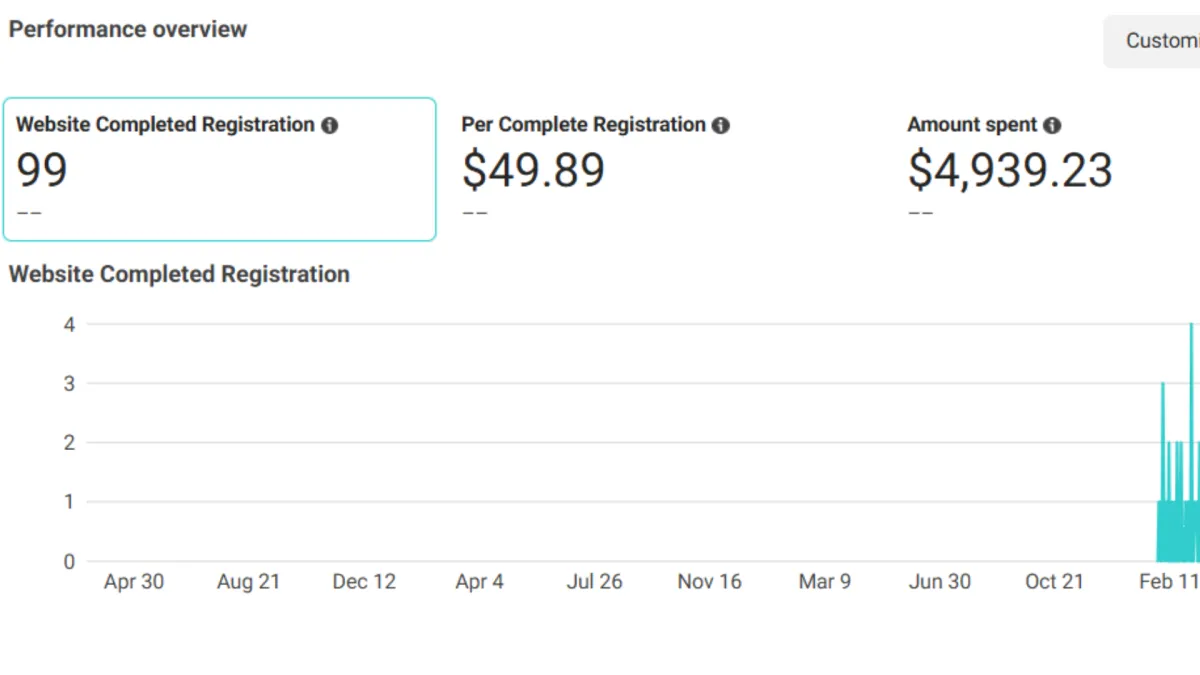This screenshot has width=1200, height=675.
Task: Click info icon next to Per Complete Registration
Action: tap(721, 126)
